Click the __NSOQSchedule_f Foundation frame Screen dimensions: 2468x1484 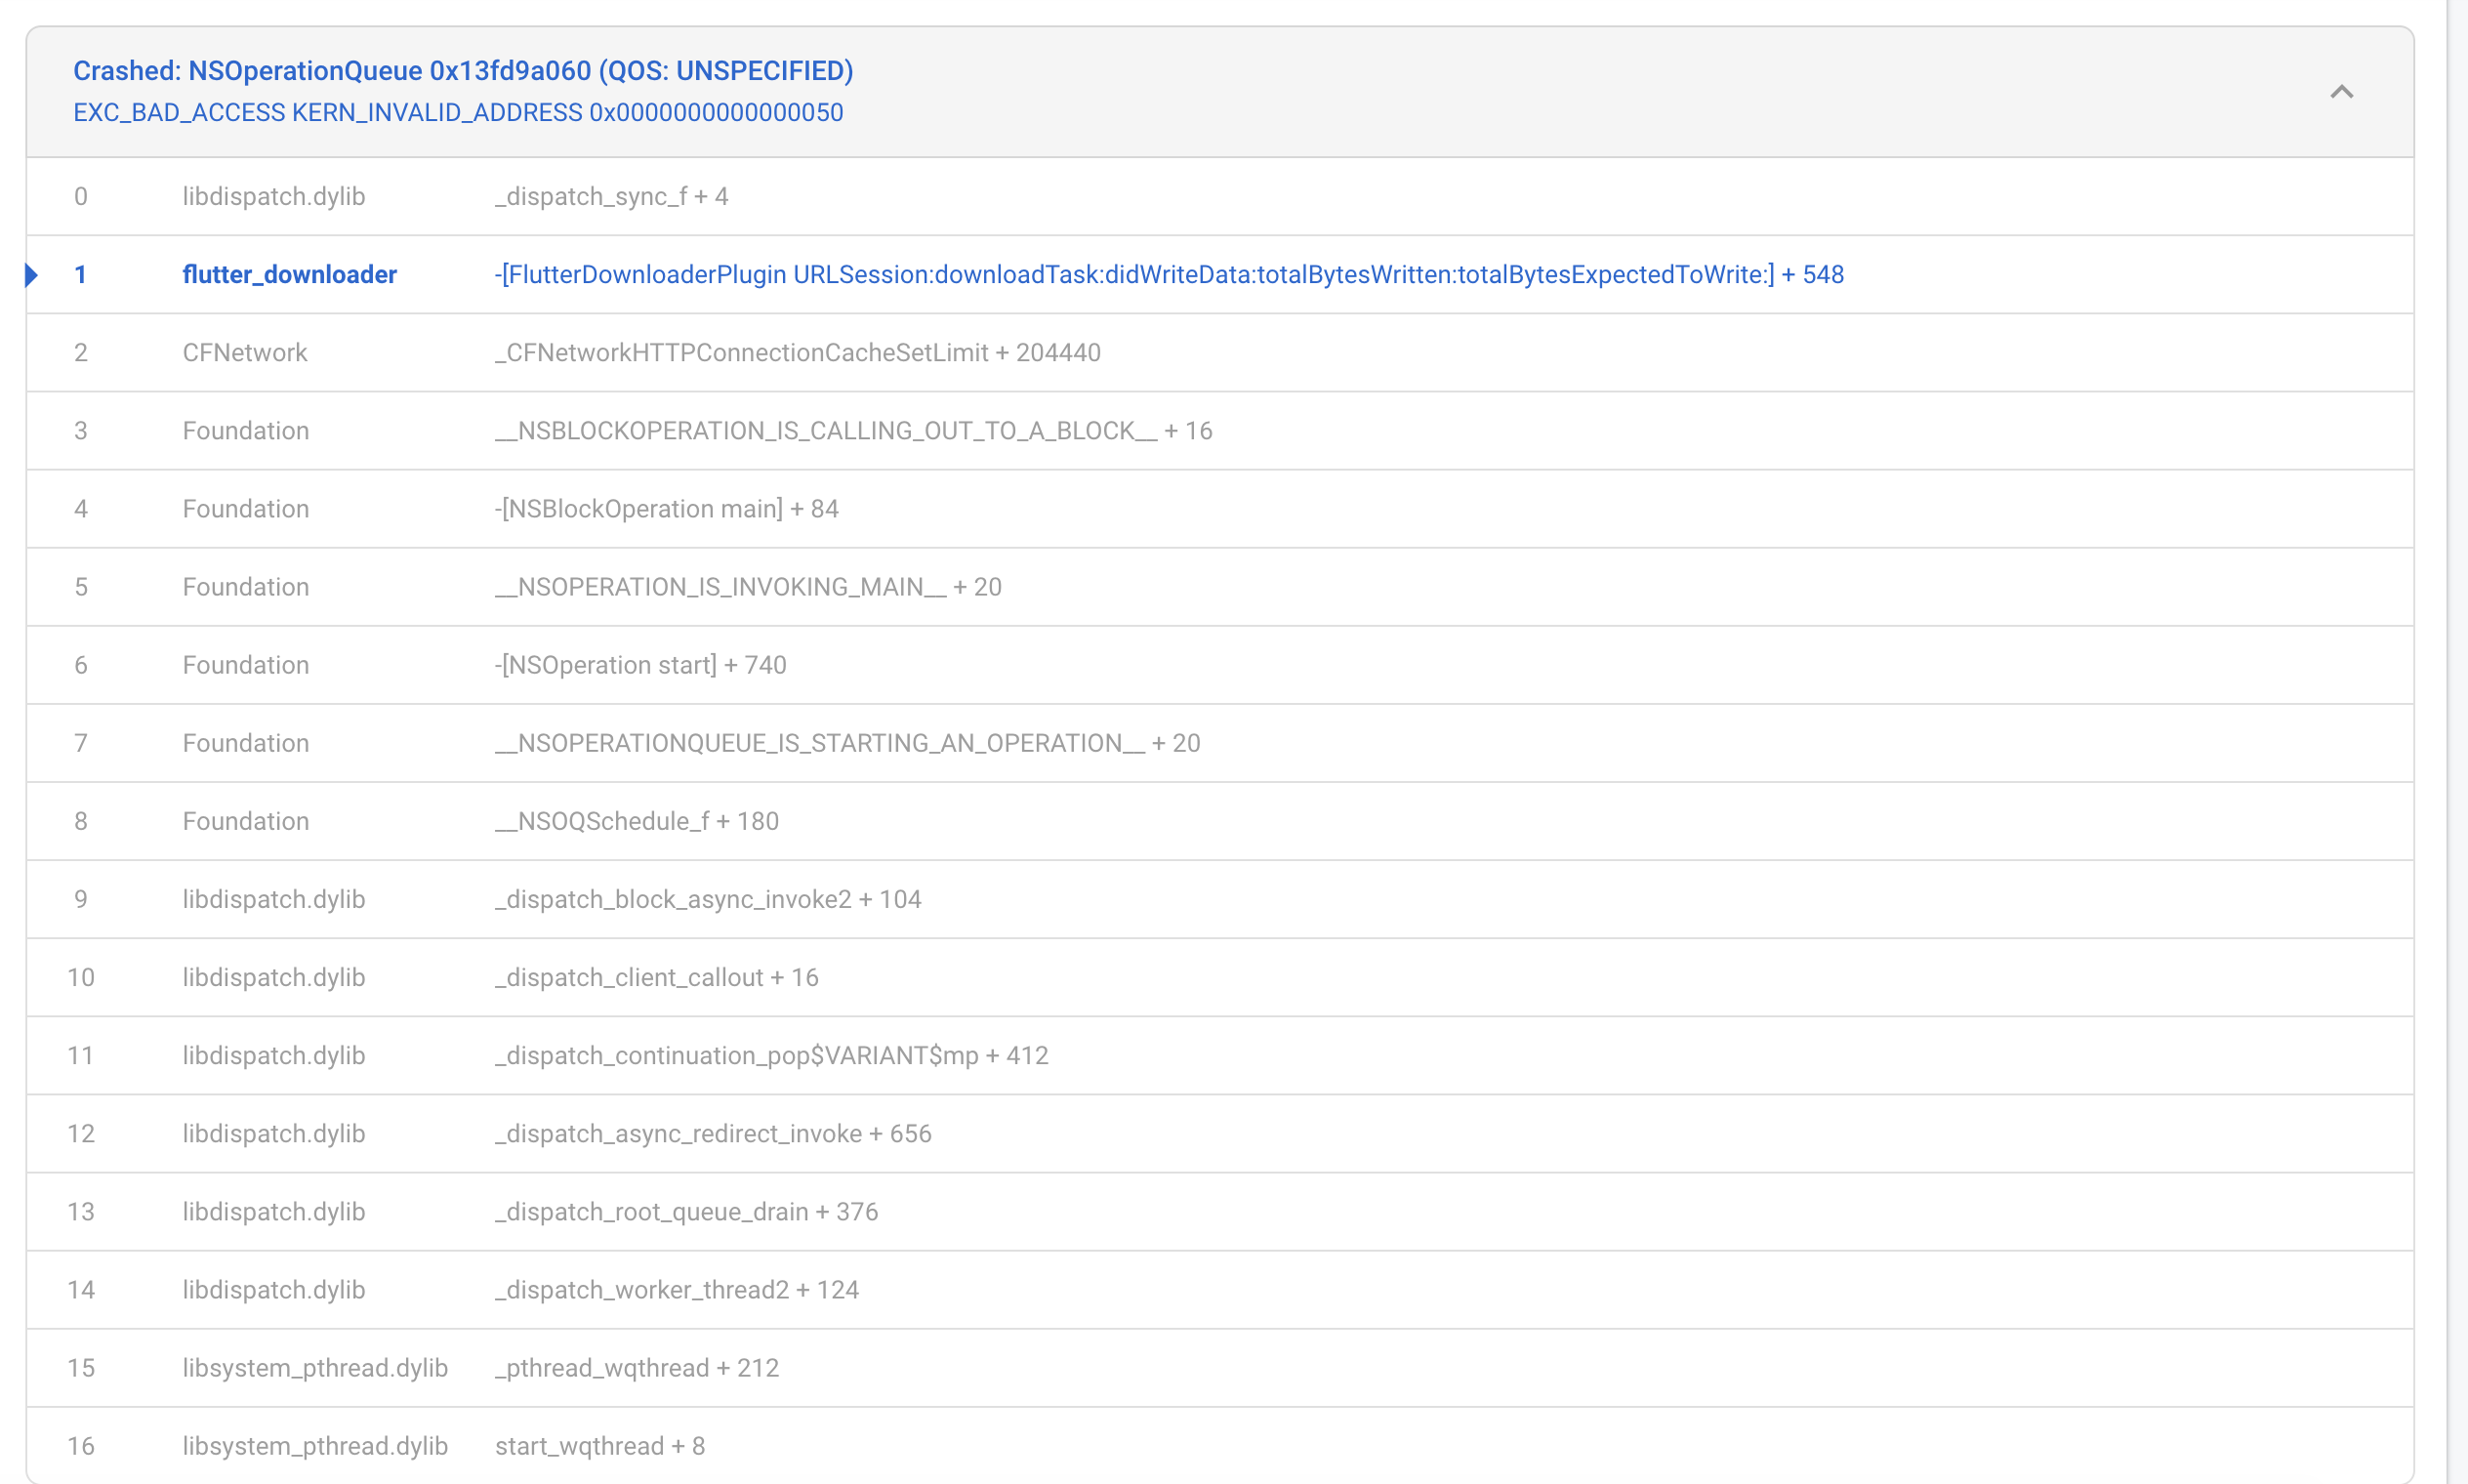(x=637, y=820)
